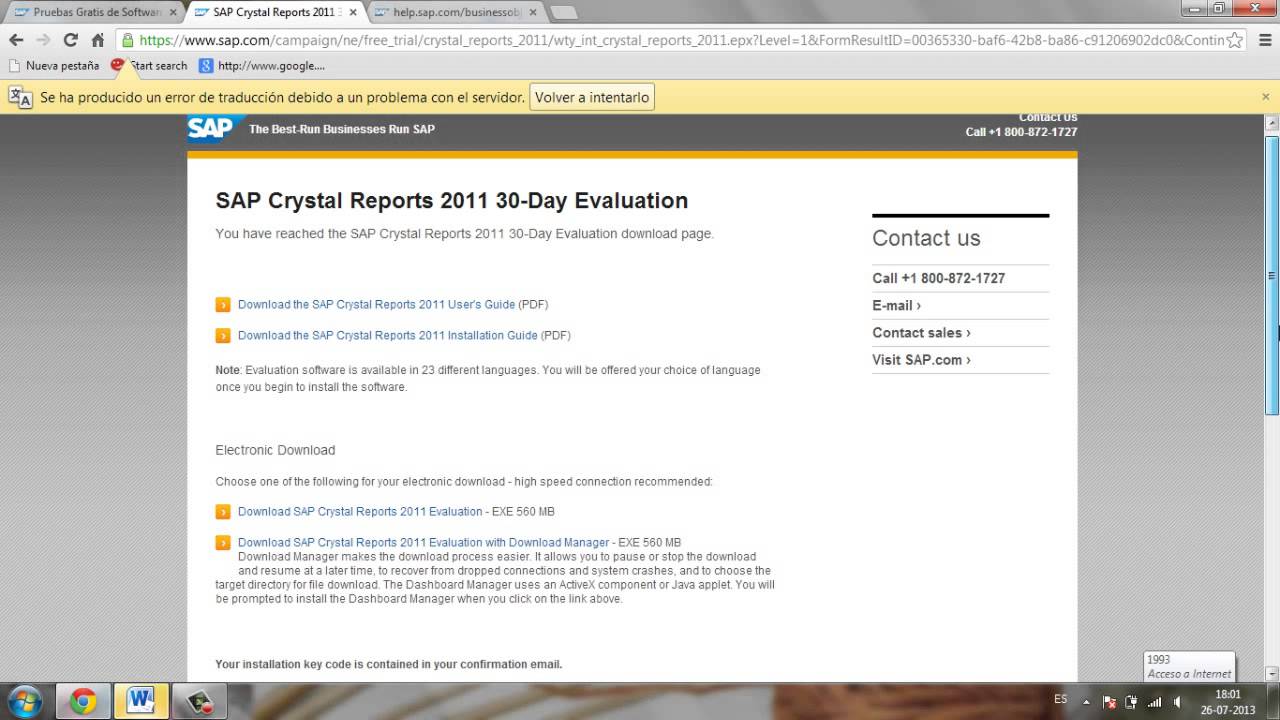Click orange arrow beside the Evaluation EXE link

pyautogui.click(x=223, y=512)
